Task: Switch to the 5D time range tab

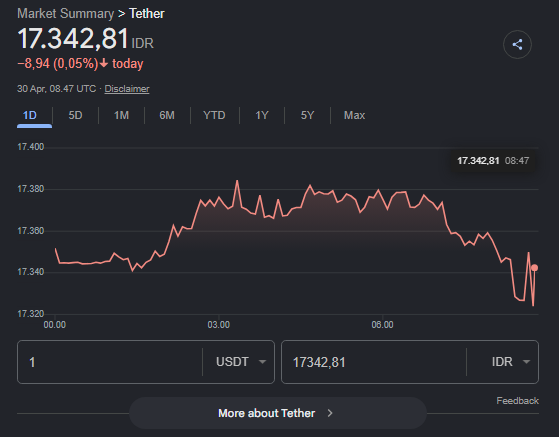Action: click(75, 115)
